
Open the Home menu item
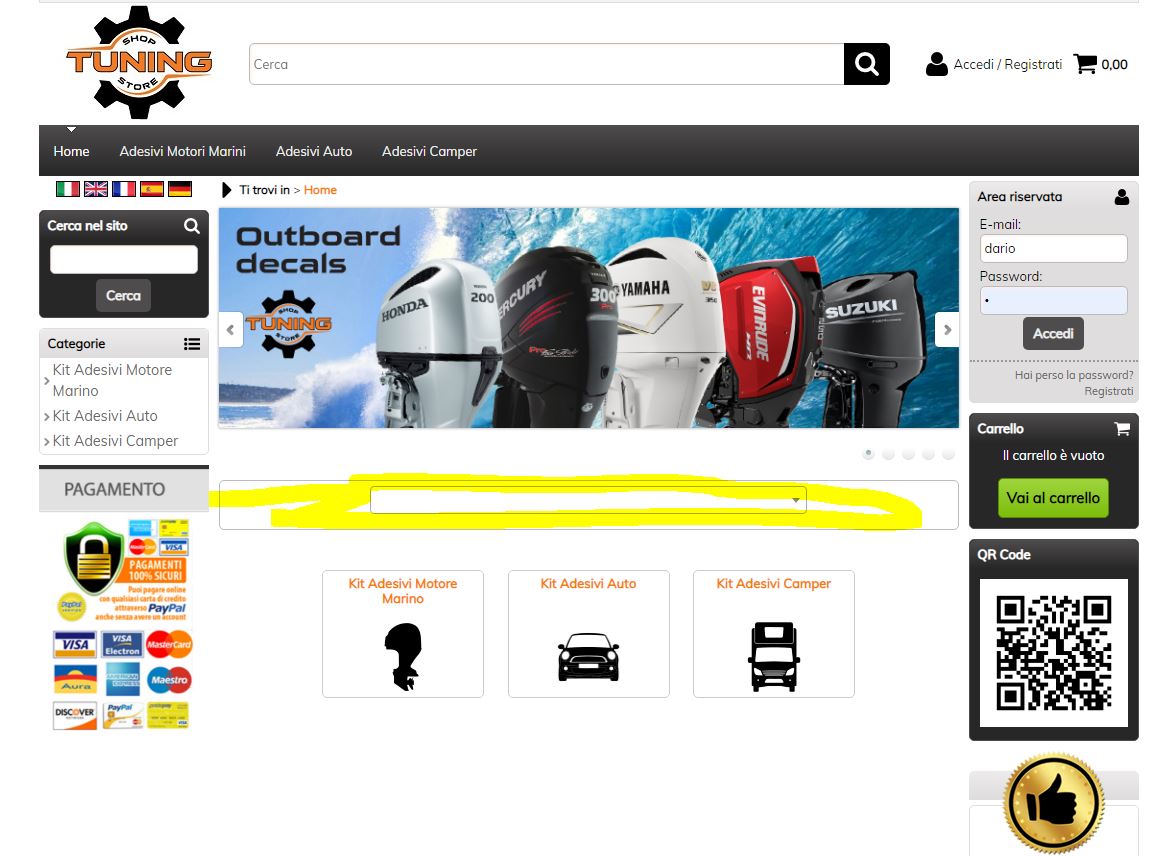point(71,151)
